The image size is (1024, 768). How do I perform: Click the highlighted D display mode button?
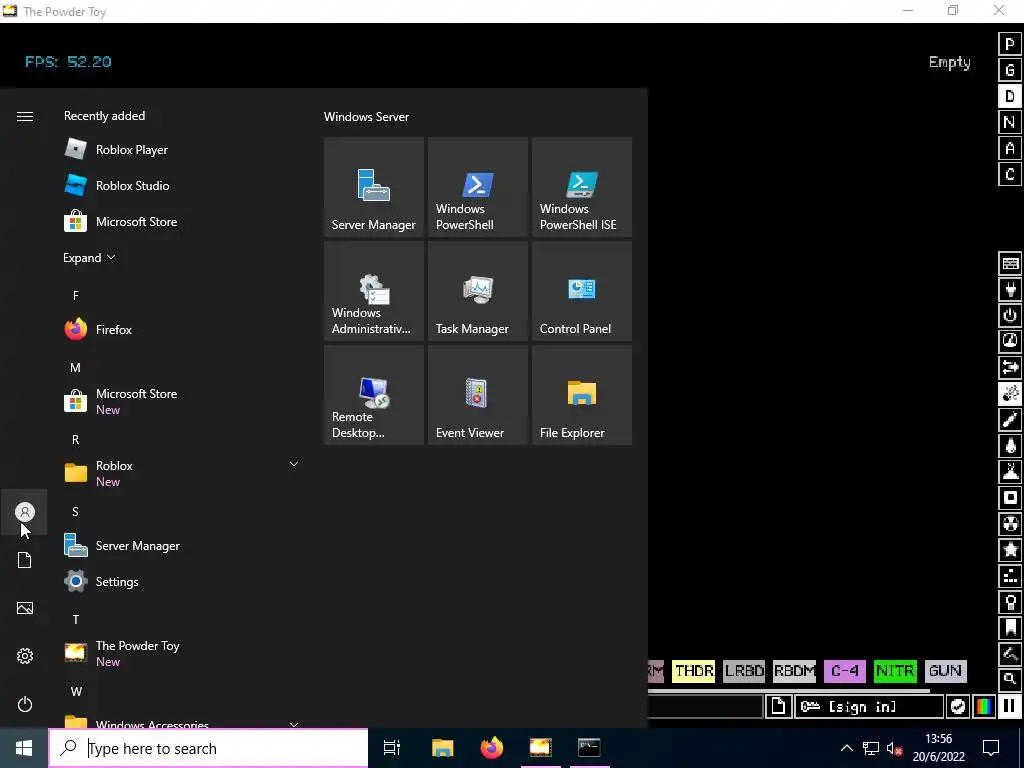coord(1010,96)
